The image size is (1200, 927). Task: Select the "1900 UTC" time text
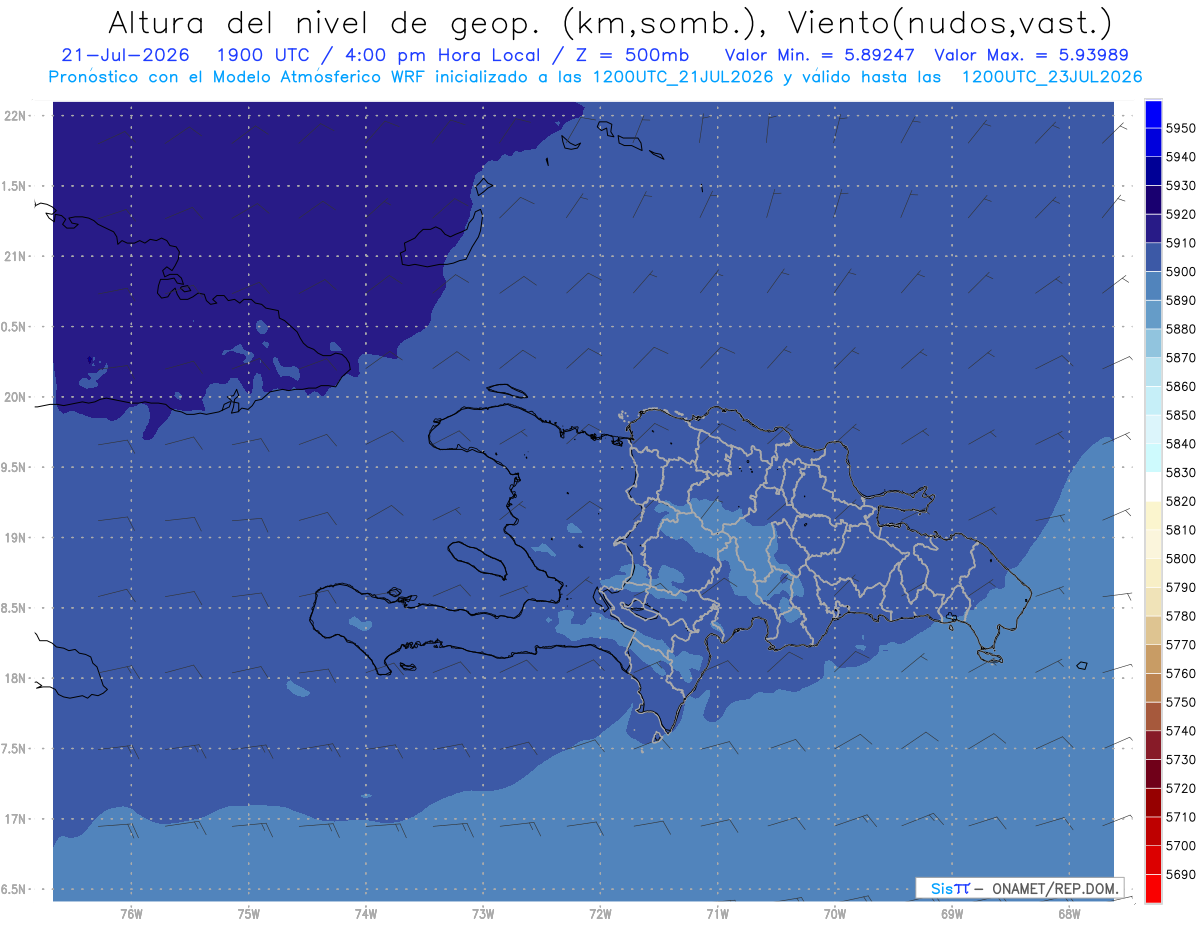pyautogui.click(x=265, y=55)
